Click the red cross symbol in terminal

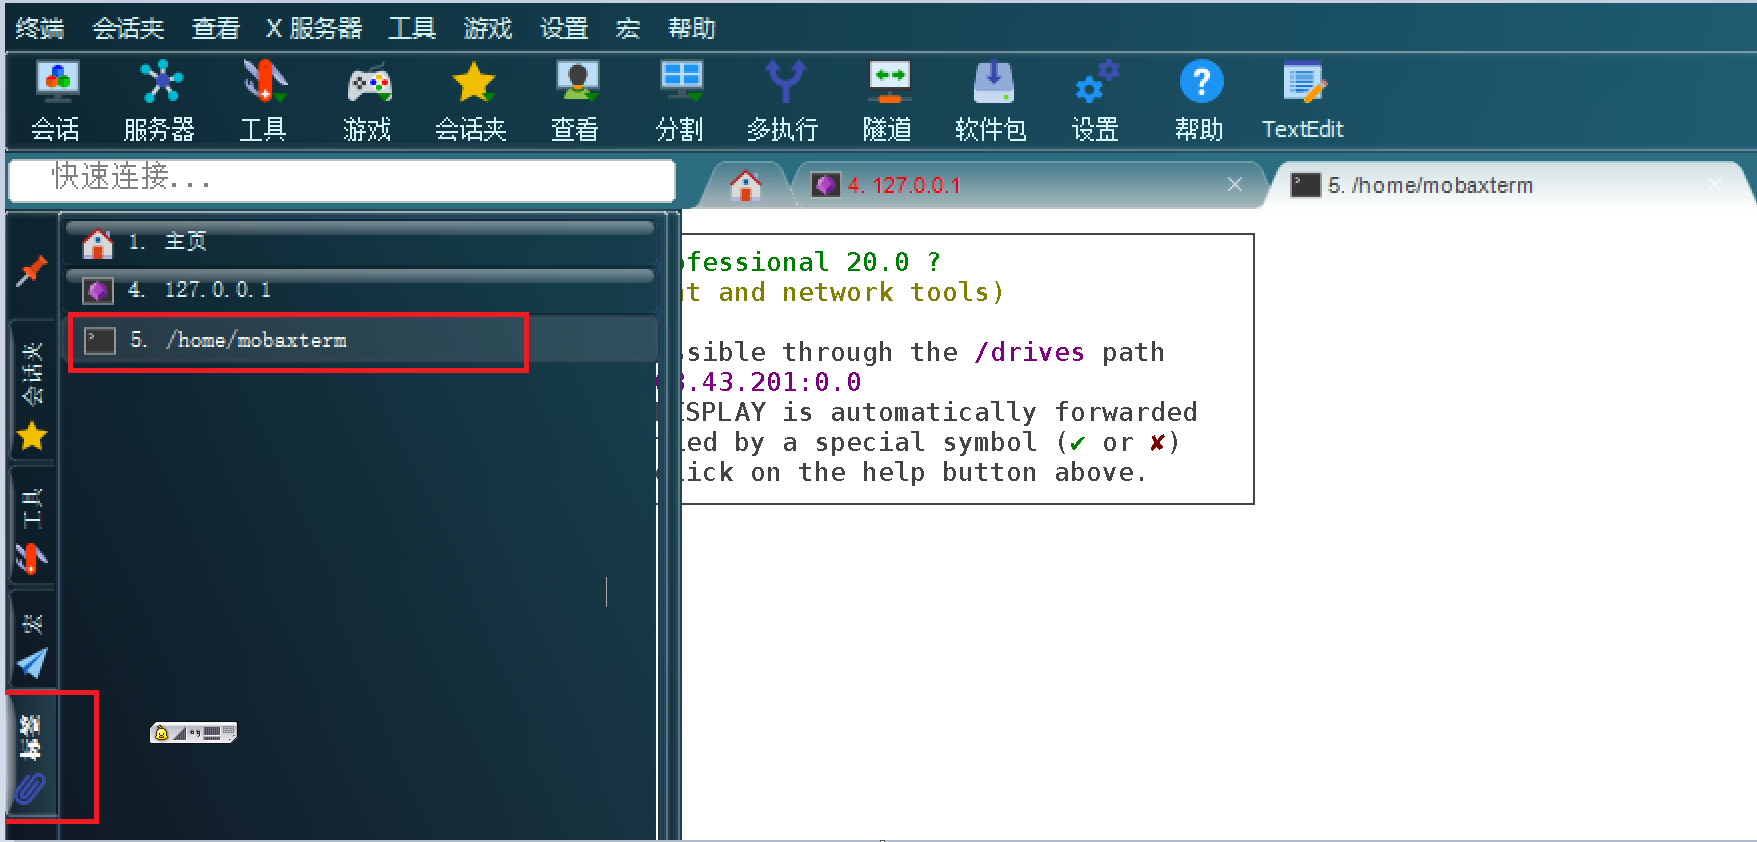click(x=1157, y=443)
